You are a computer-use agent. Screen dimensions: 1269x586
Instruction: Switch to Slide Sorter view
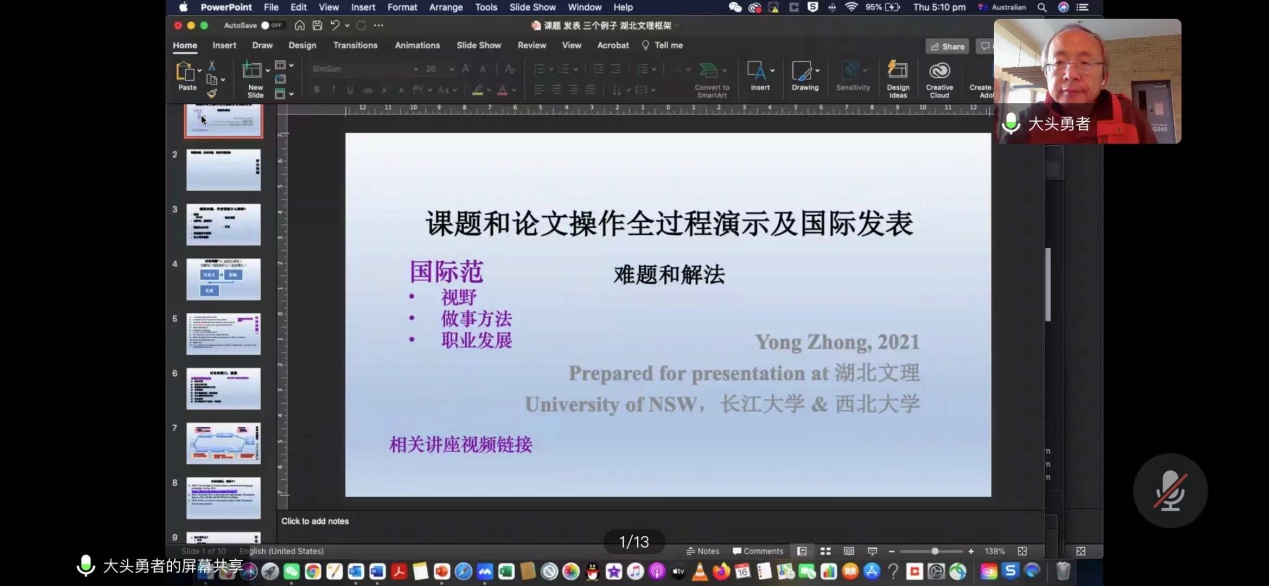tap(825, 551)
